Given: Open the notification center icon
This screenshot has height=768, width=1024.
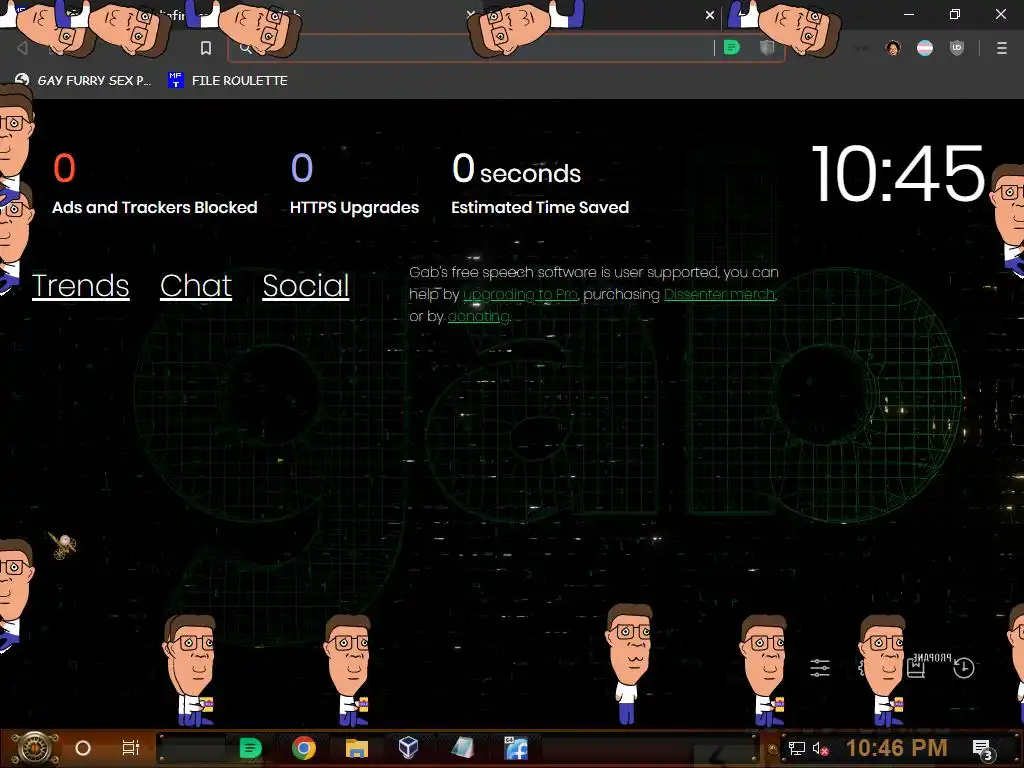Looking at the screenshot, I should [x=983, y=750].
